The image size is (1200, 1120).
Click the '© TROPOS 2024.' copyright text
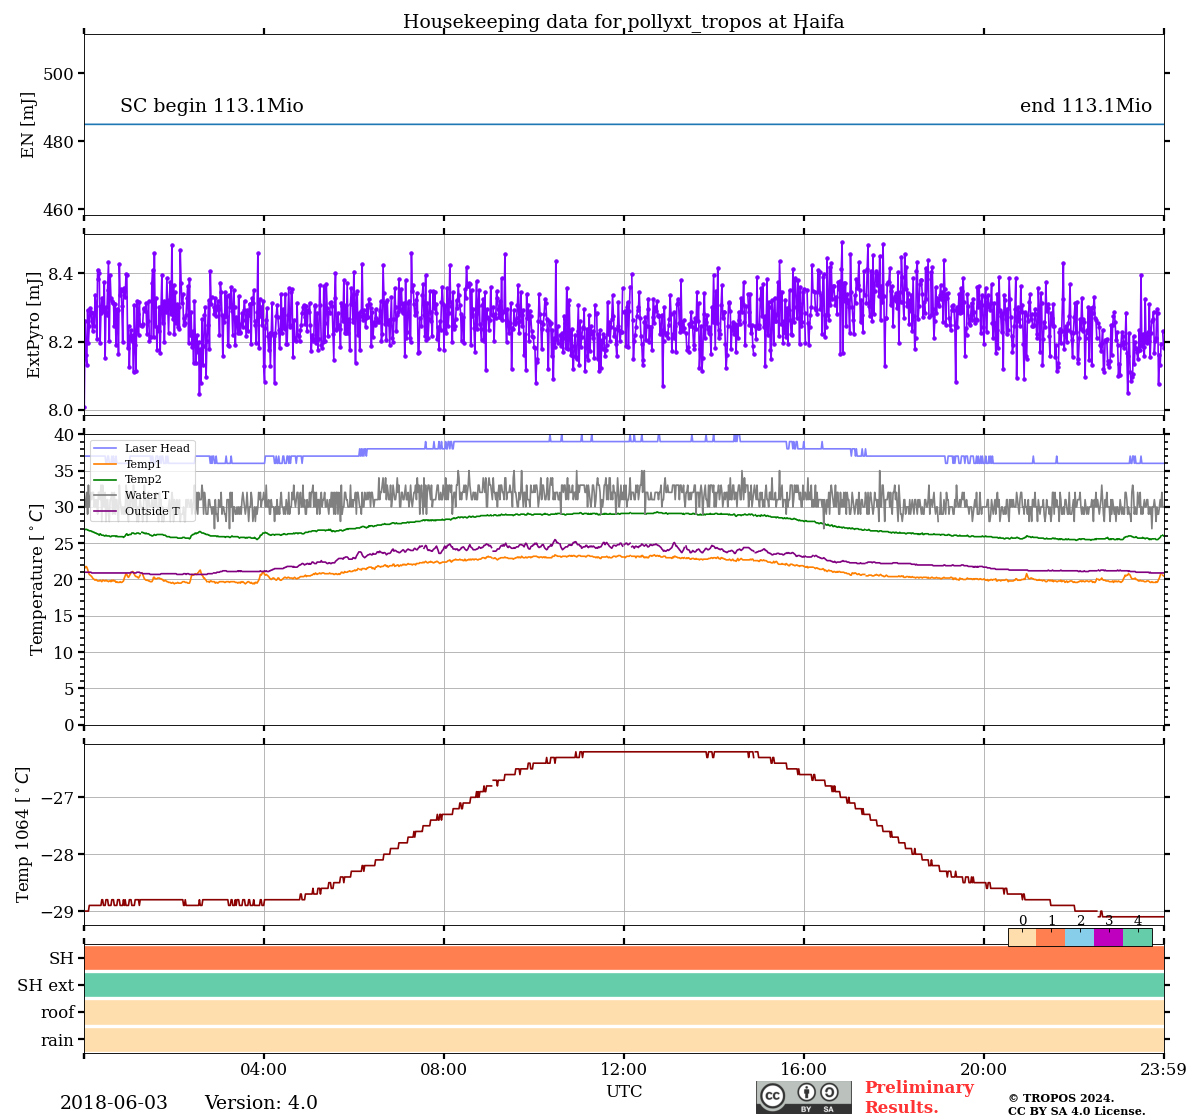(x=1061, y=1098)
